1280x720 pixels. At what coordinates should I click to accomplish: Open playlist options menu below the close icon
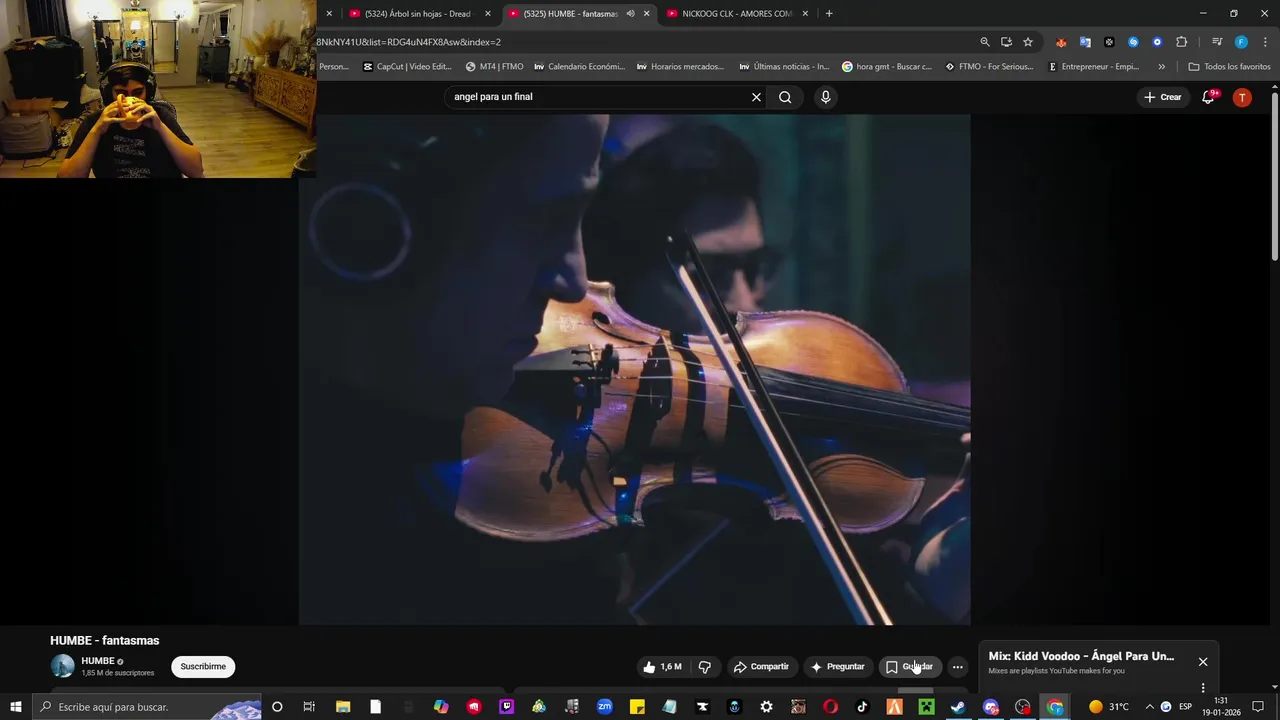click(x=1203, y=688)
